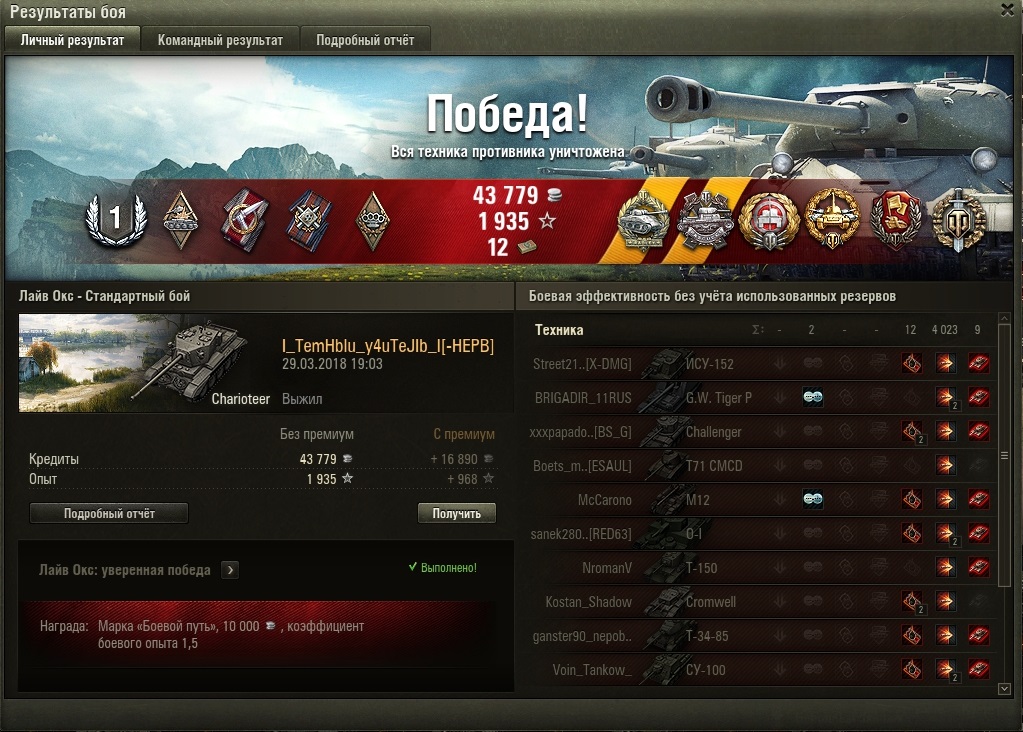Click the Получить premium button
1023x732 pixels.
[457, 513]
